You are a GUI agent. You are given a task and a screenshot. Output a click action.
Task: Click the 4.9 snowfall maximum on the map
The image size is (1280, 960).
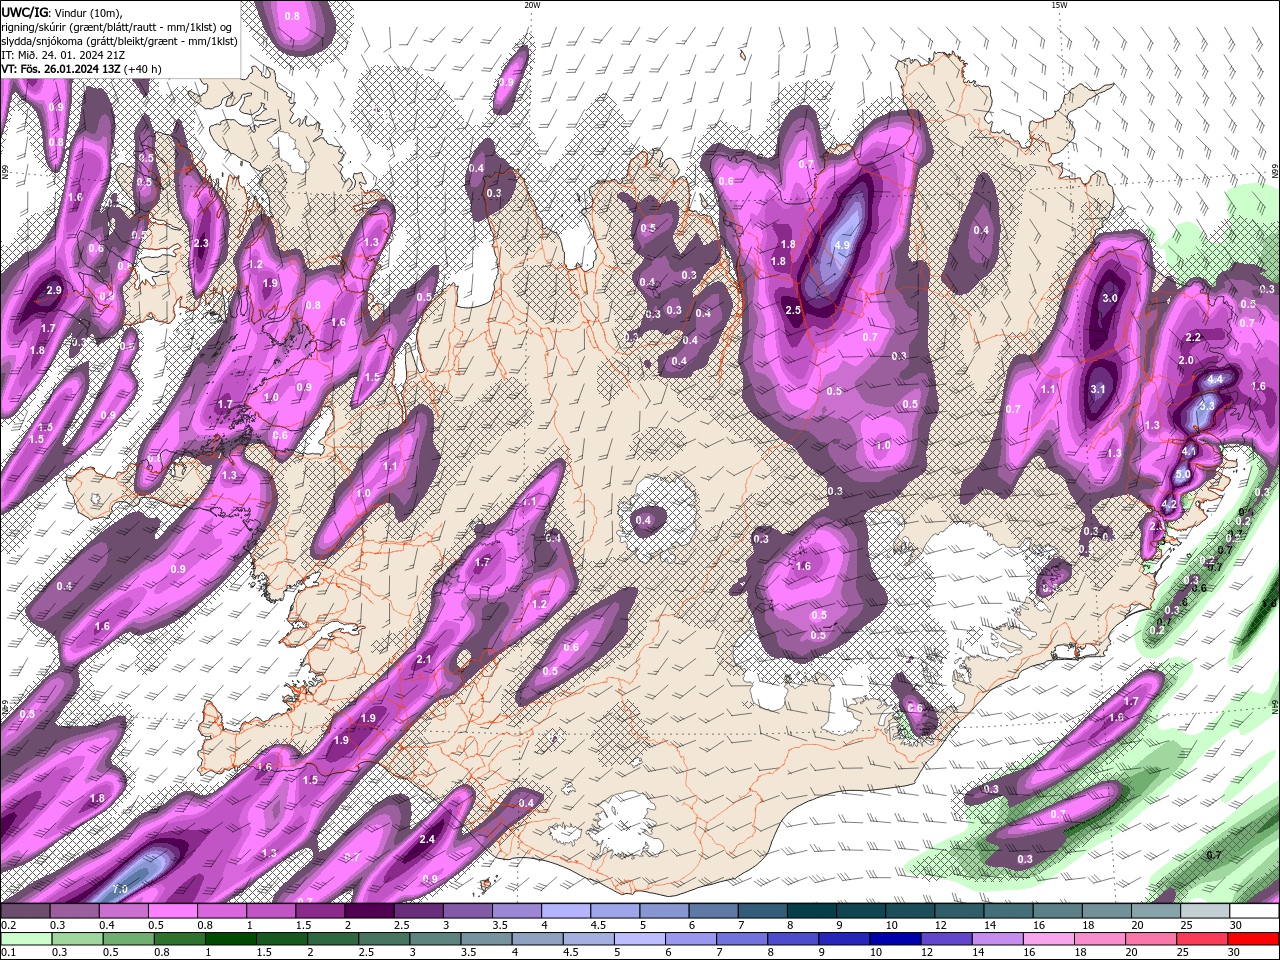point(841,245)
